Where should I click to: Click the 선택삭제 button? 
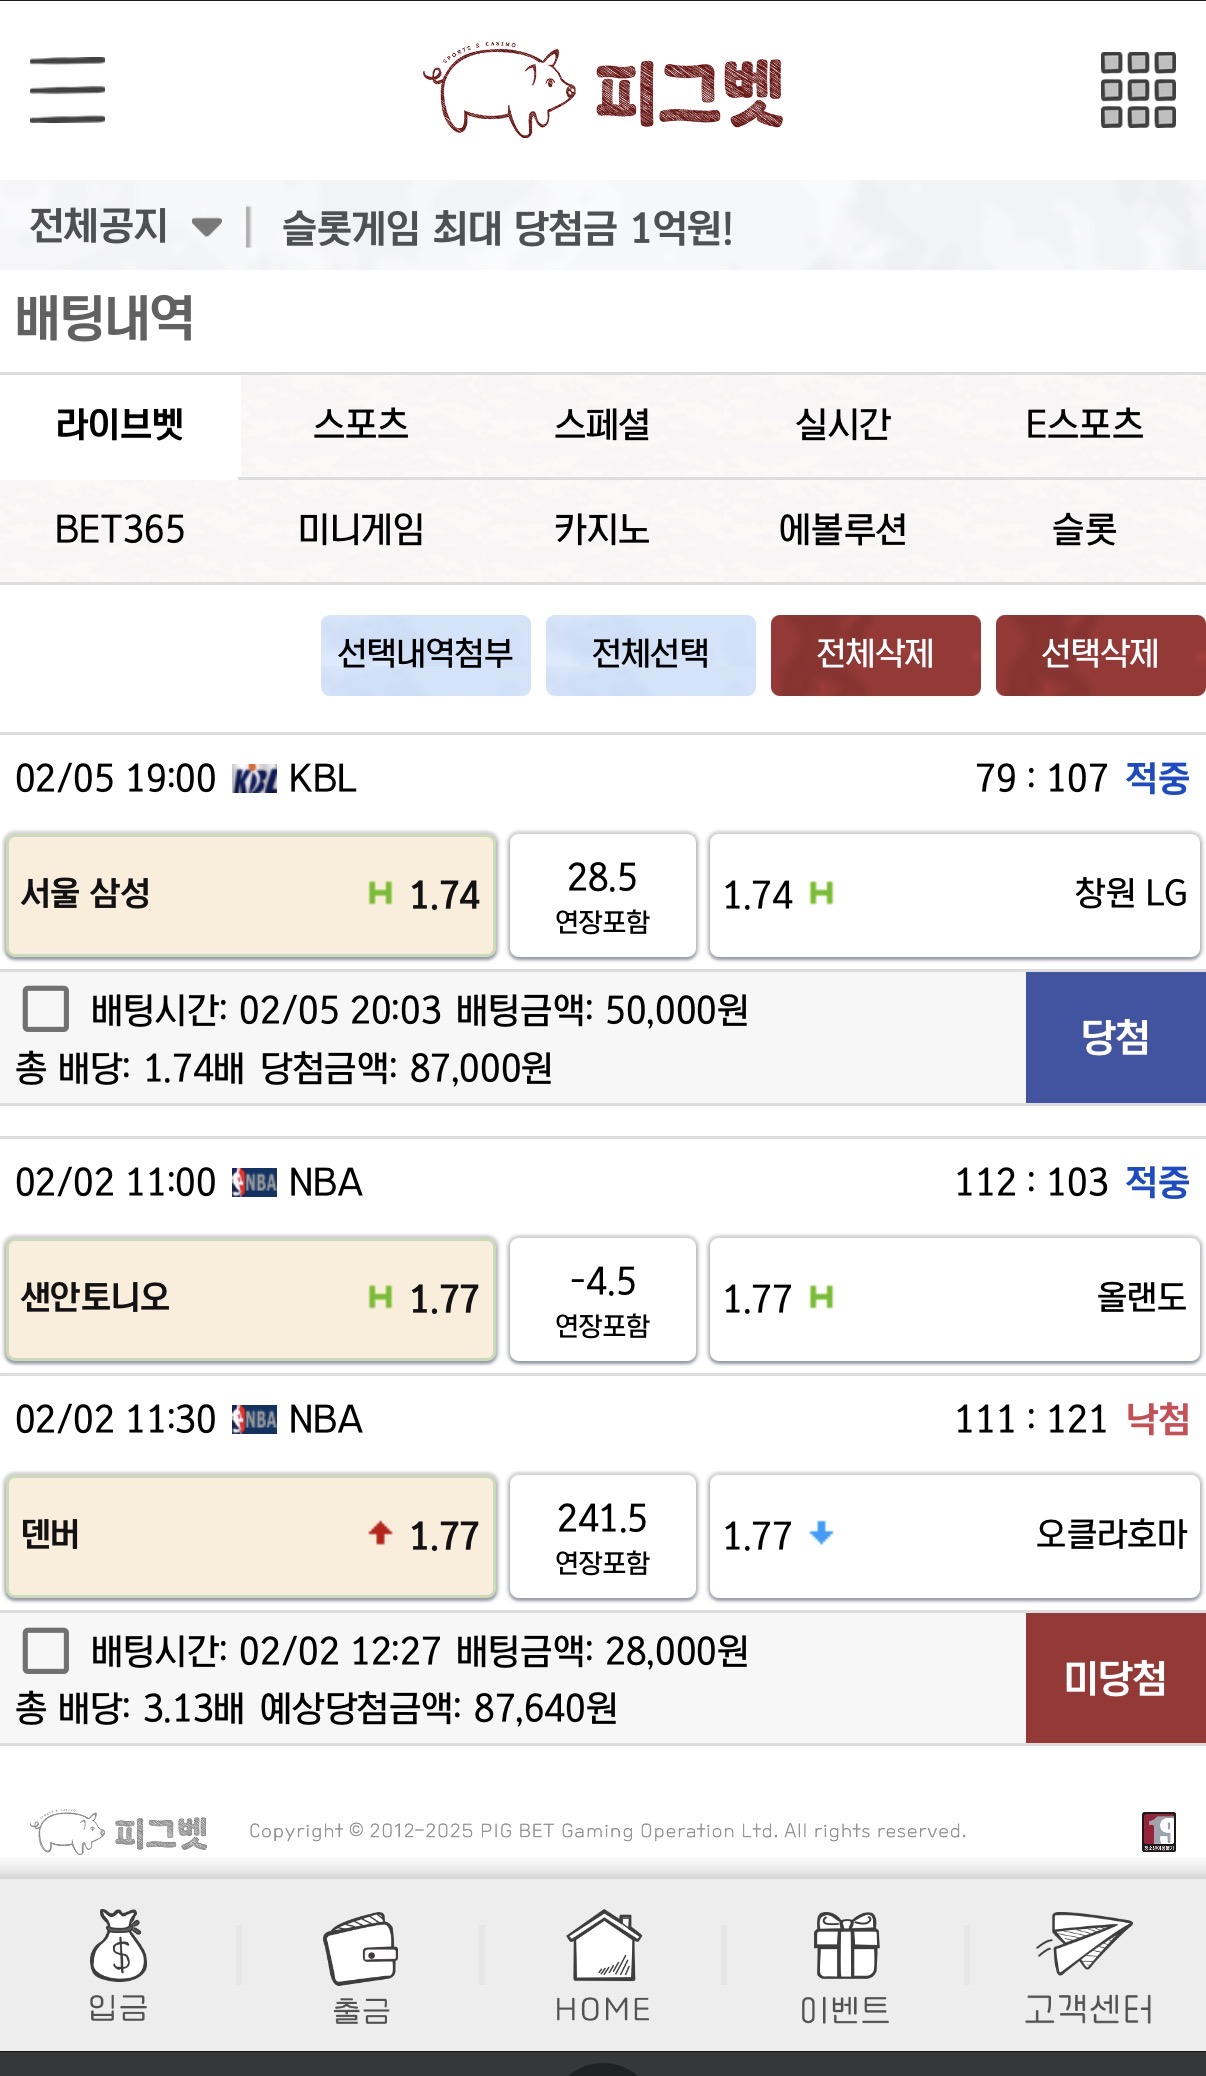tap(1100, 655)
